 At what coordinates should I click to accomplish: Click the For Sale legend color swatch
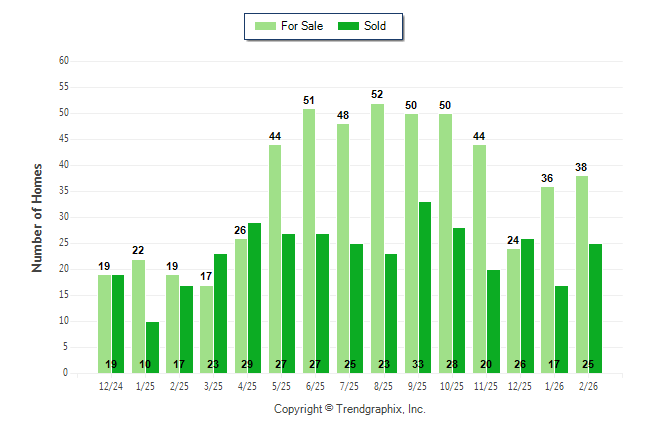(265, 26)
